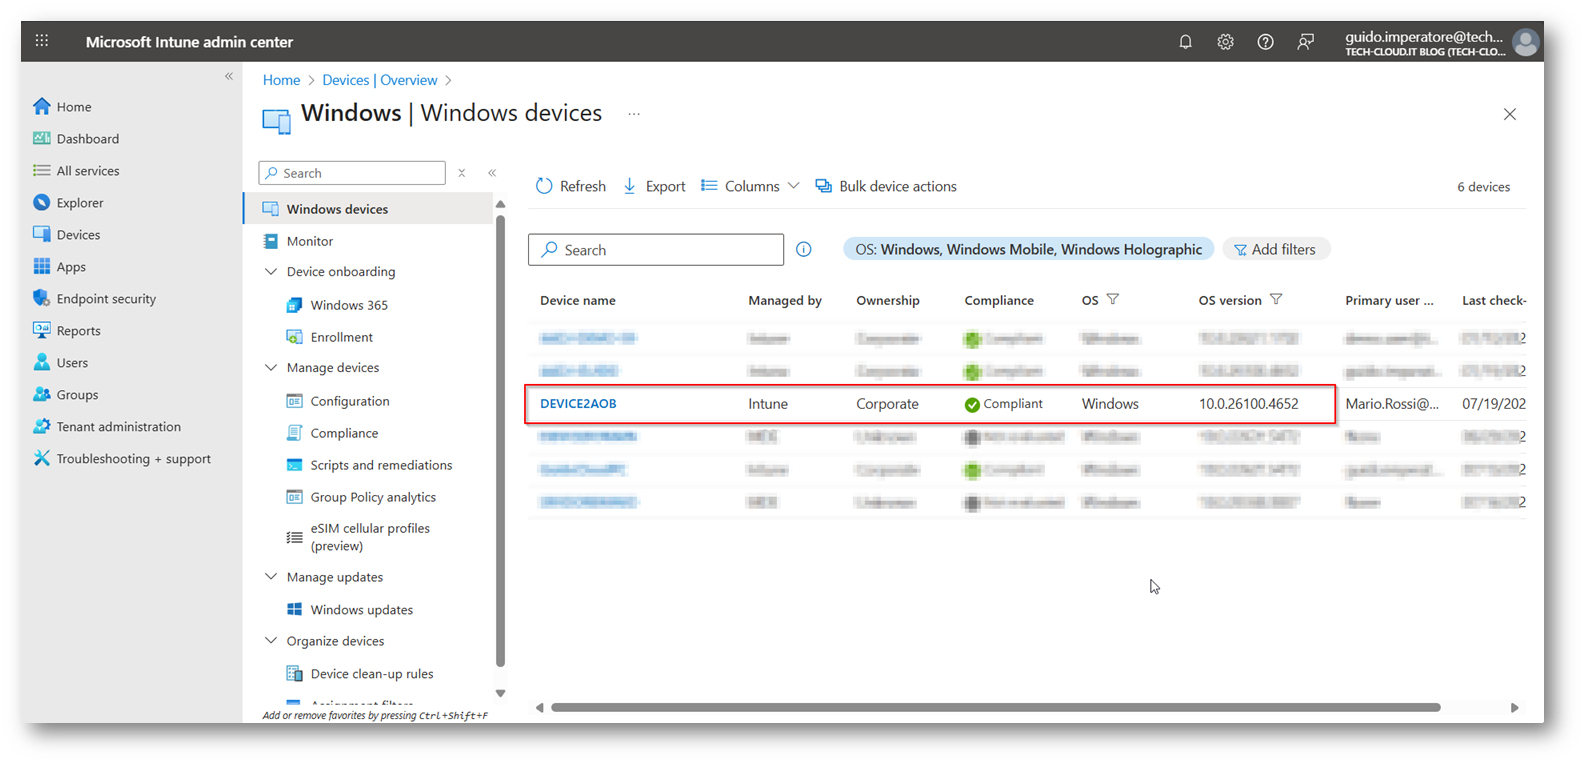
Task: Collapse the Windows resource menu
Action: point(492,173)
